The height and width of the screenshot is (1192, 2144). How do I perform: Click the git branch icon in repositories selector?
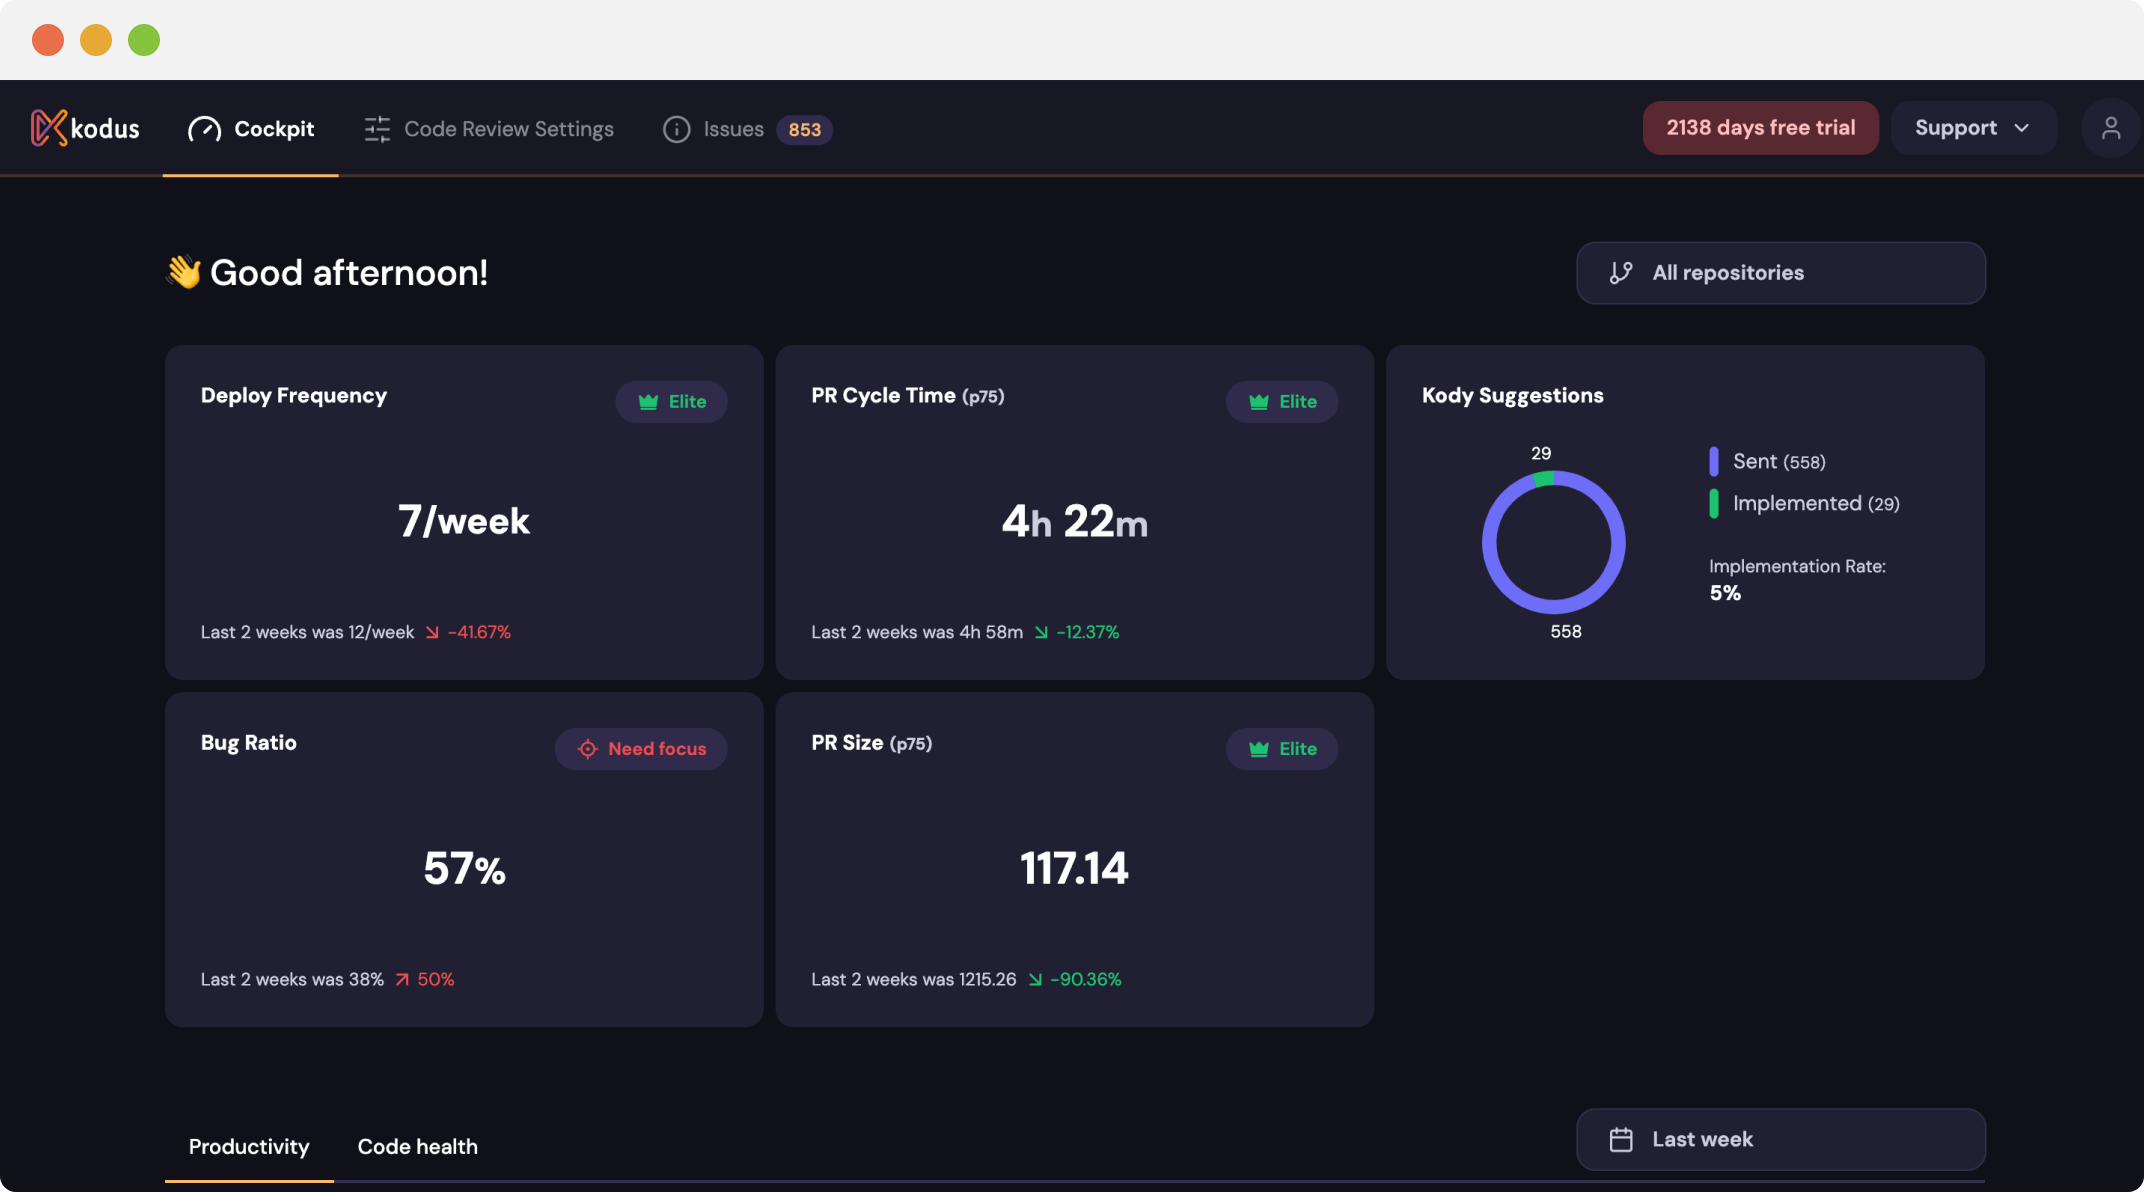(x=1621, y=273)
